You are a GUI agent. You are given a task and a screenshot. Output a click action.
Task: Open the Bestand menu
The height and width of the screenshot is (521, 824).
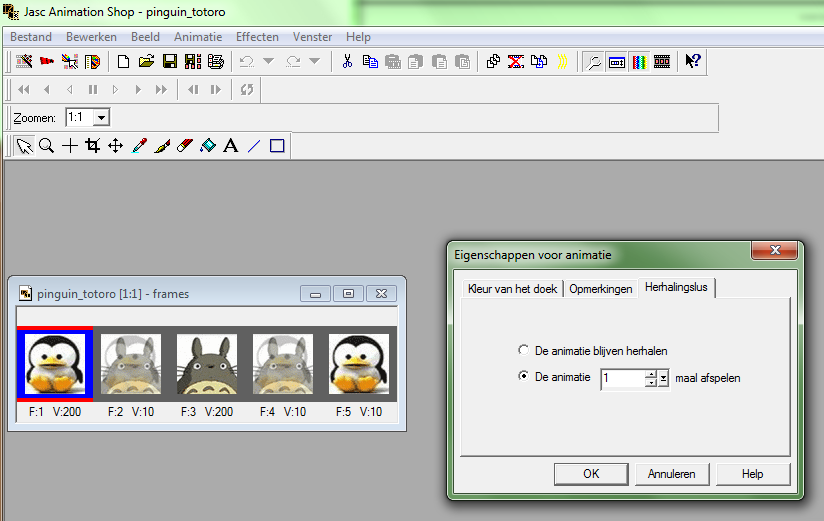31,37
